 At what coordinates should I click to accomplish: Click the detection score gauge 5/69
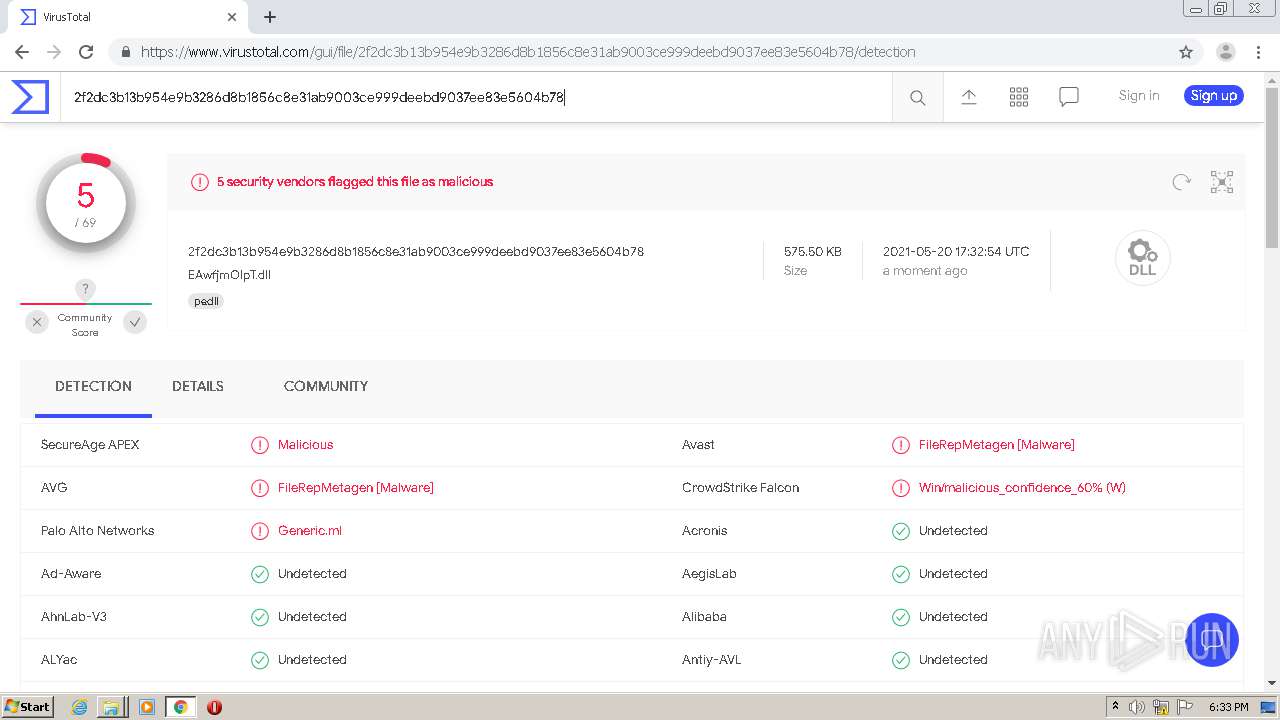86,203
